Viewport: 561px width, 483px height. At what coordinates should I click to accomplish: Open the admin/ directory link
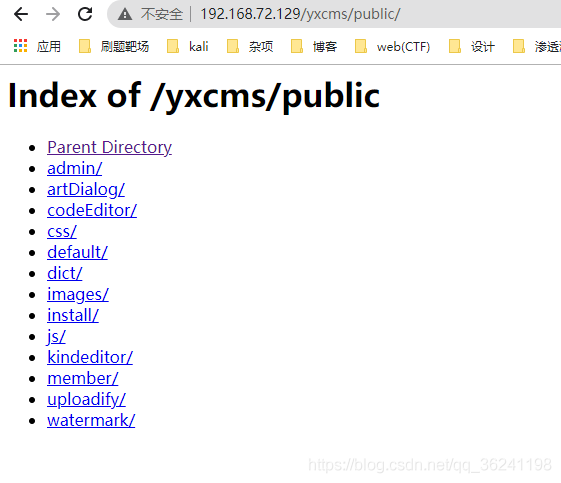(74, 169)
